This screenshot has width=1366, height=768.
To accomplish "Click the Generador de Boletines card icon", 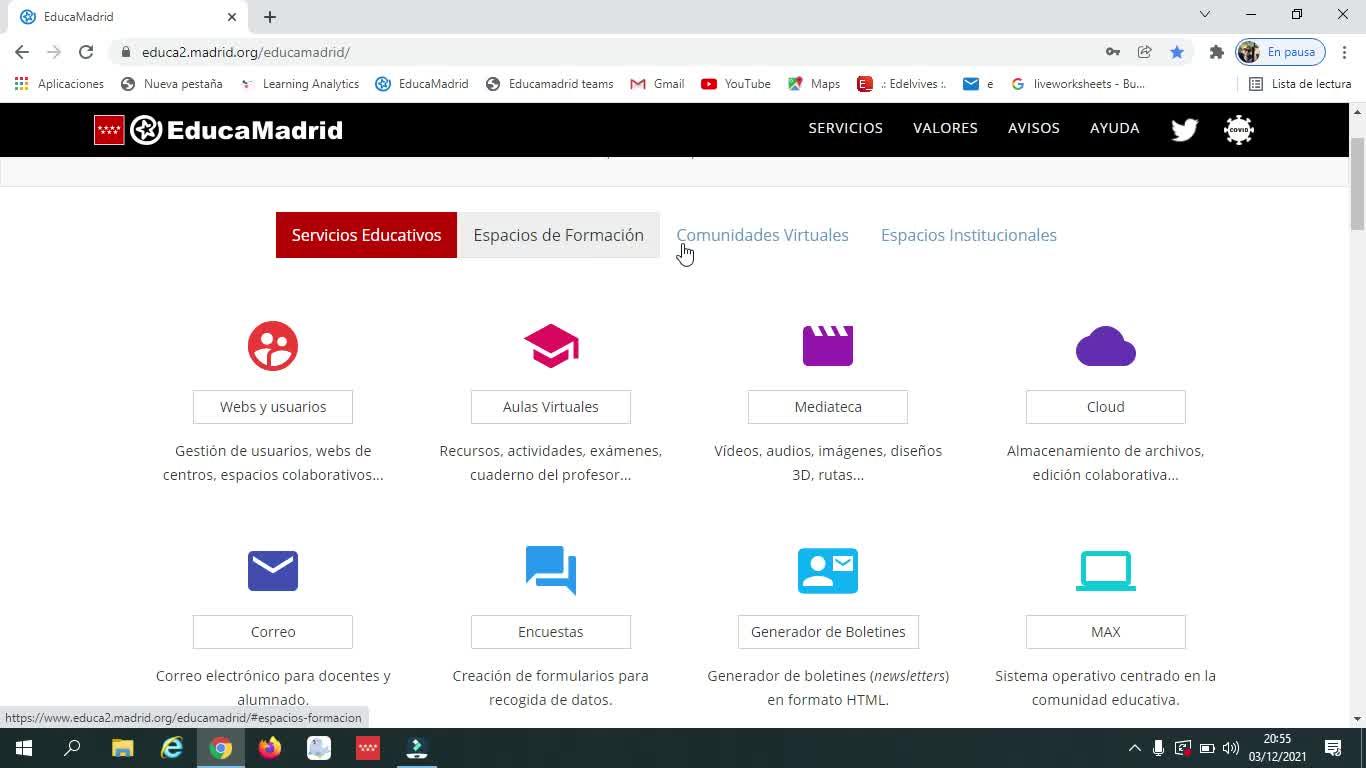I will point(828,571).
